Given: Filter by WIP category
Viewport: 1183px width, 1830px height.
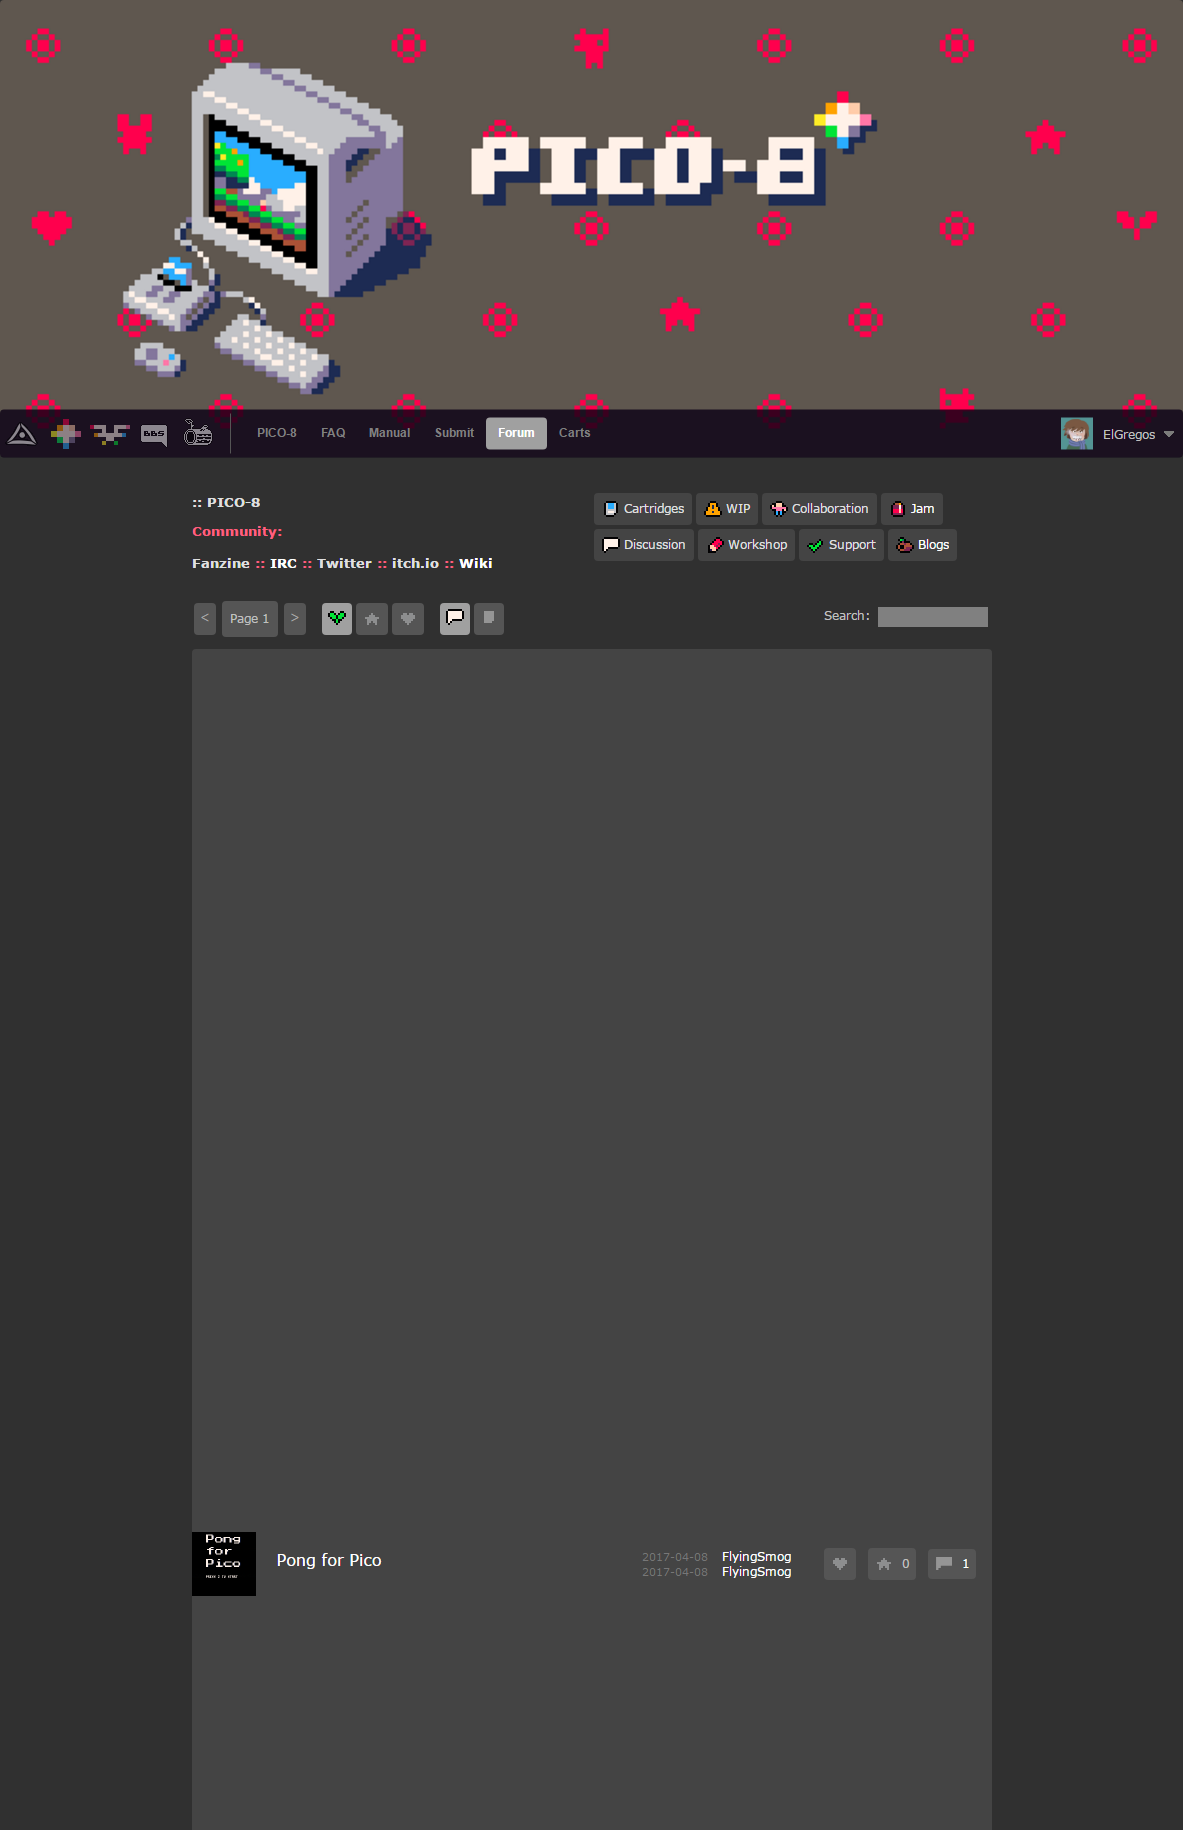Looking at the screenshot, I should (727, 509).
